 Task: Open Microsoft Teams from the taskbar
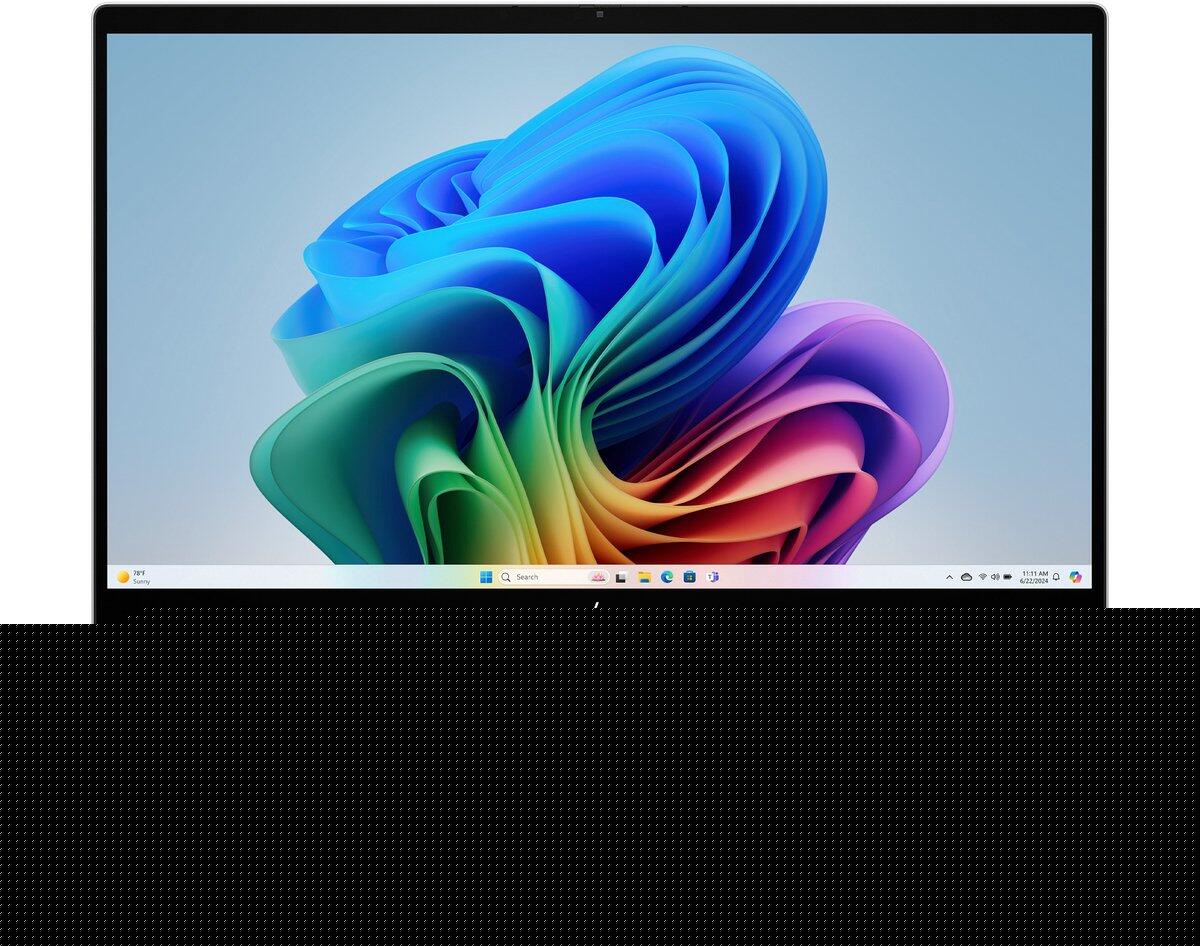[x=713, y=577]
